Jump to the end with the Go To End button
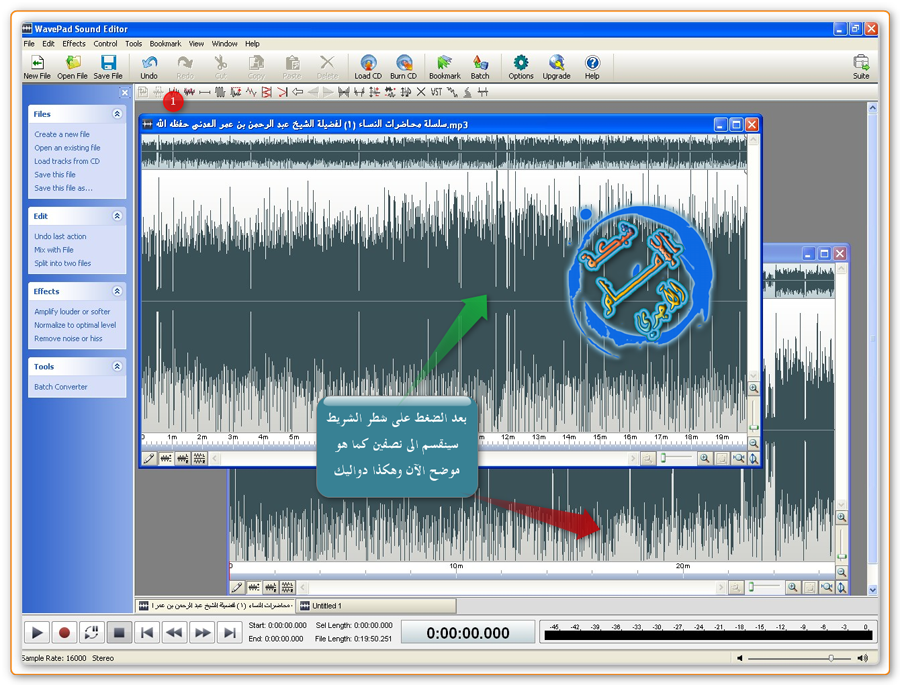900x685 pixels. (230, 633)
